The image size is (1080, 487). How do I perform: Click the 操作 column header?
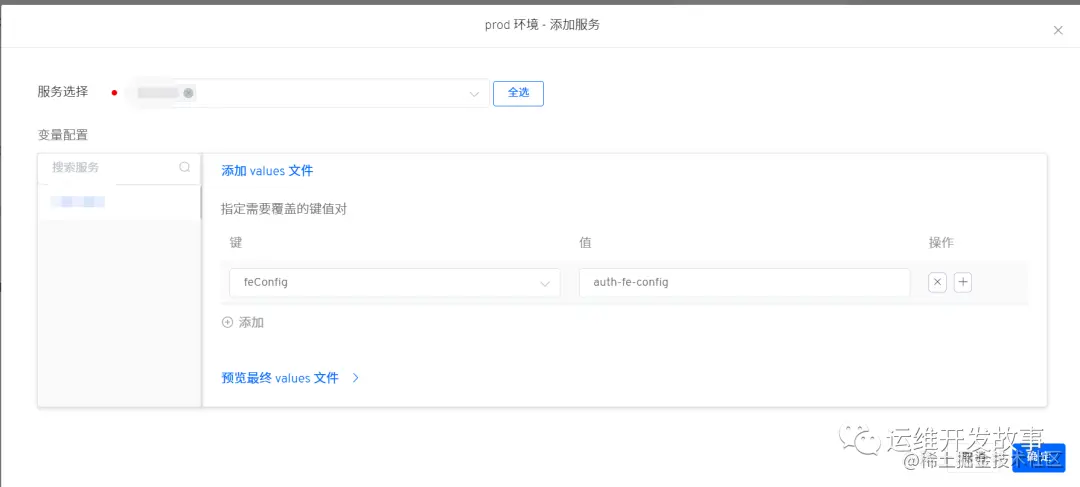click(941, 242)
